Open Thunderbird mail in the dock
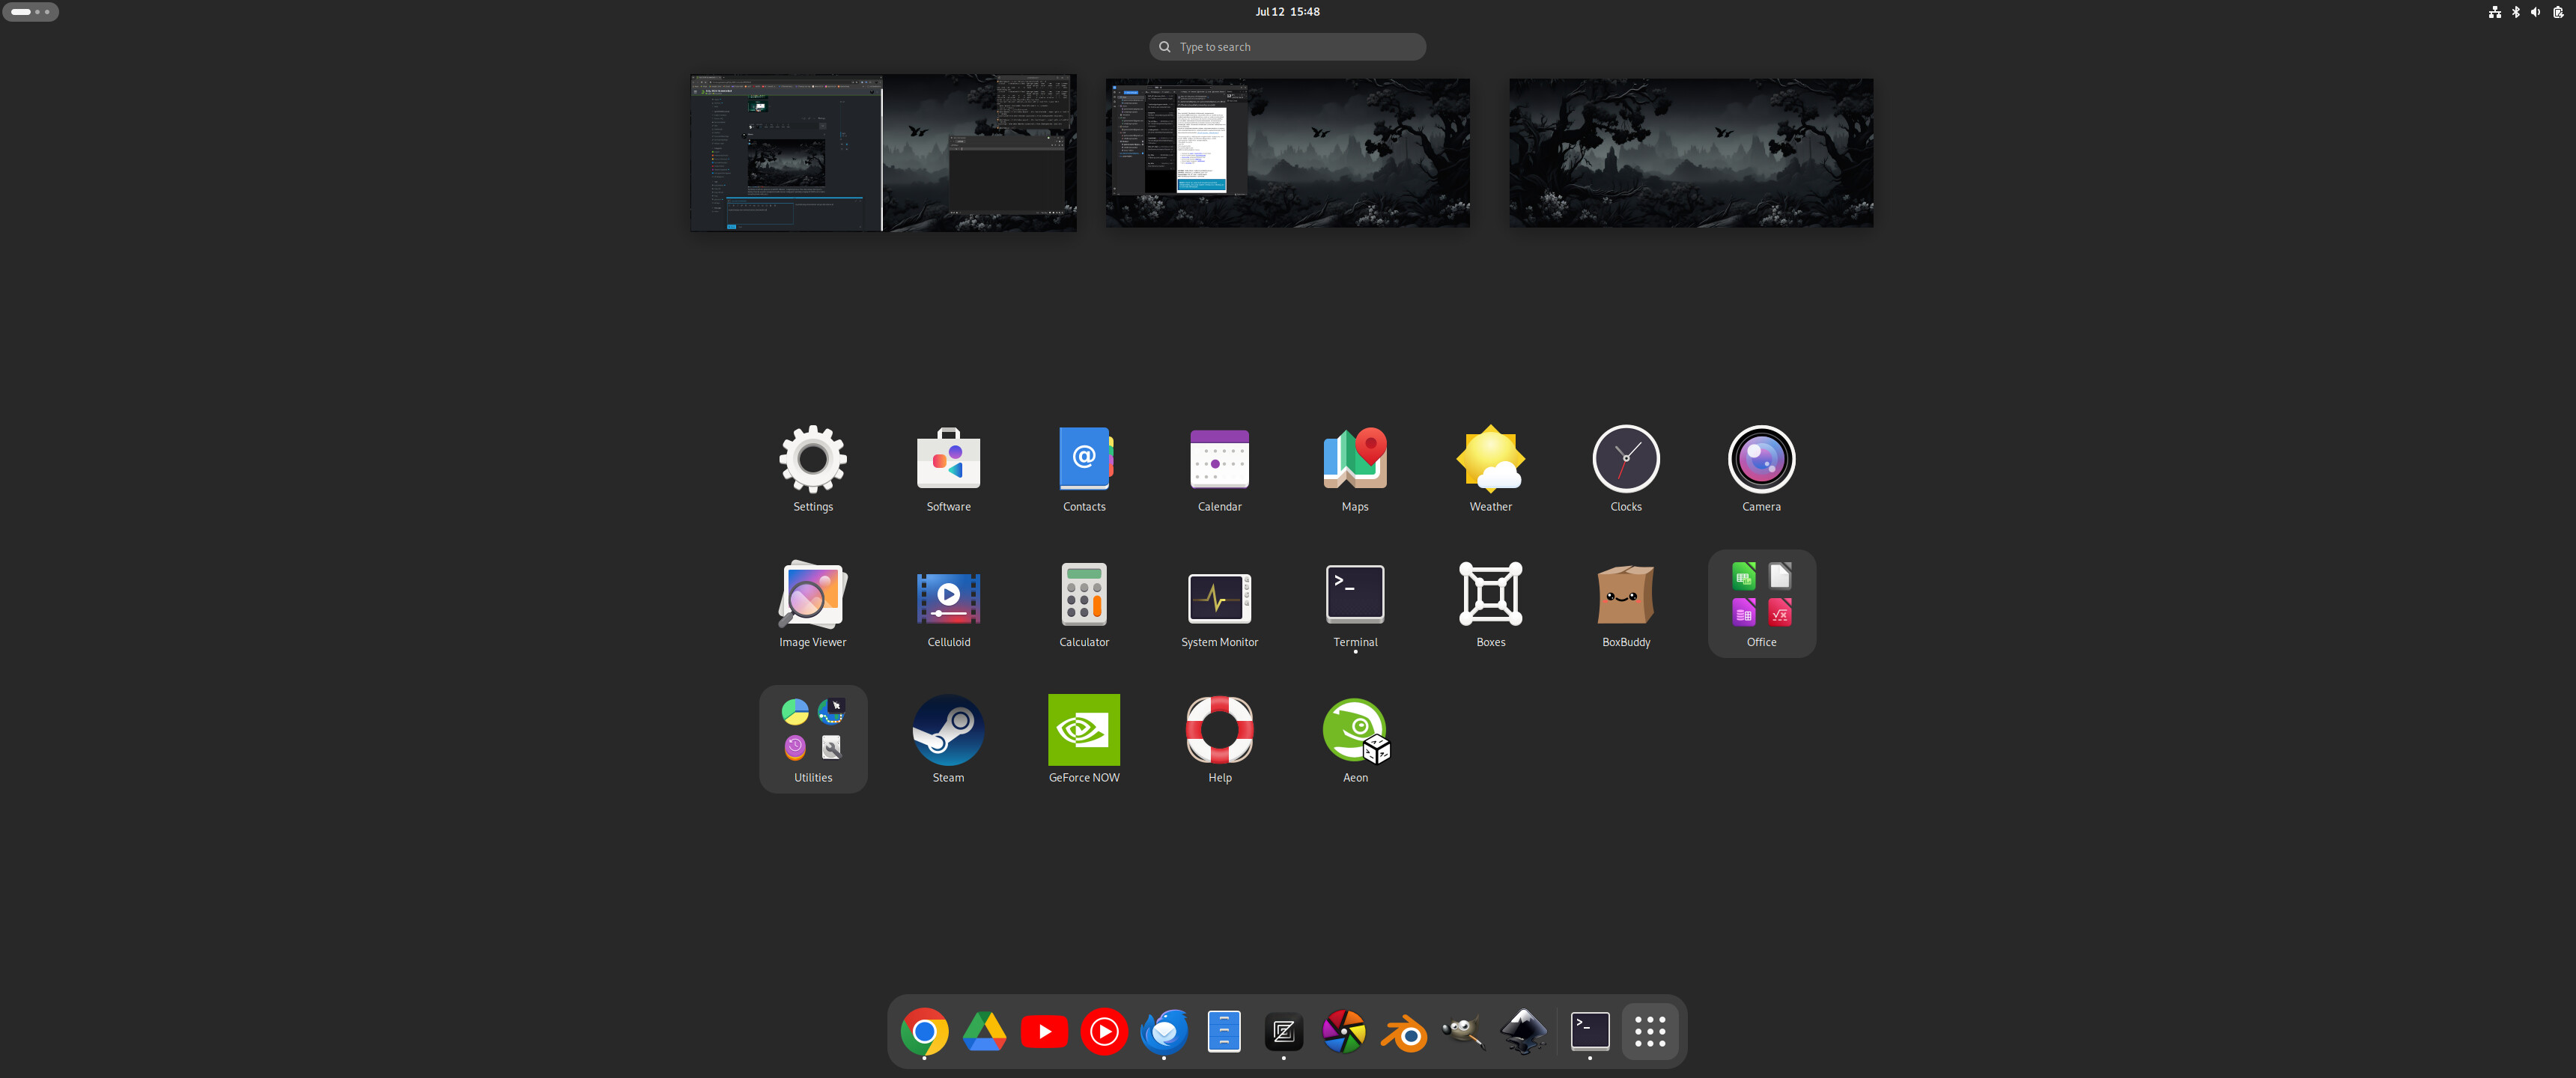The height and width of the screenshot is (1078, 2576). click(1164, 1032)
